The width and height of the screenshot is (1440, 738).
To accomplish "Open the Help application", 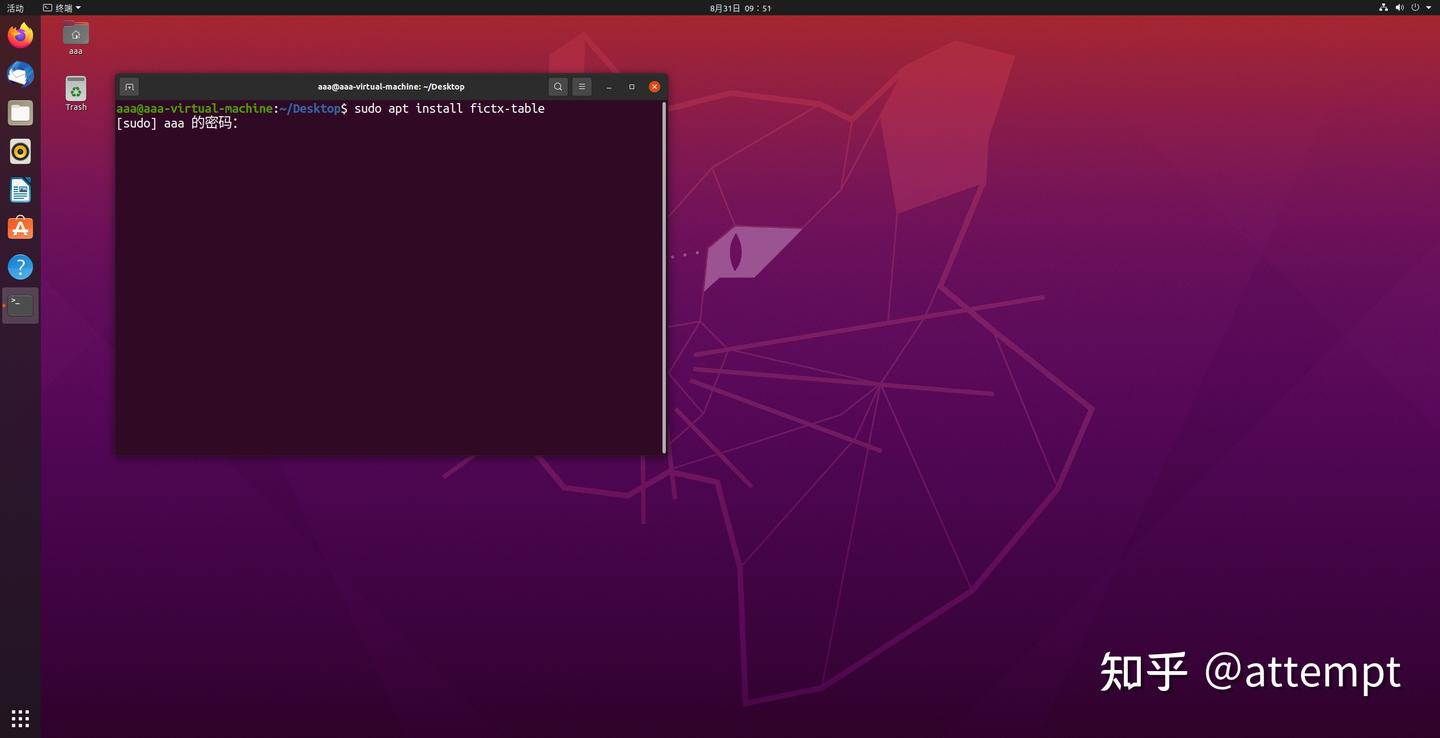I will point(19,266).
